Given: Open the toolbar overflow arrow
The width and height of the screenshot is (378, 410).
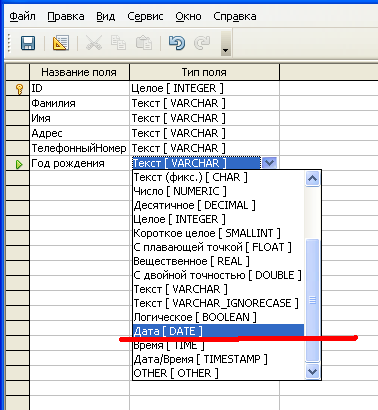Looking at the screenshot, I should [226, 43].
